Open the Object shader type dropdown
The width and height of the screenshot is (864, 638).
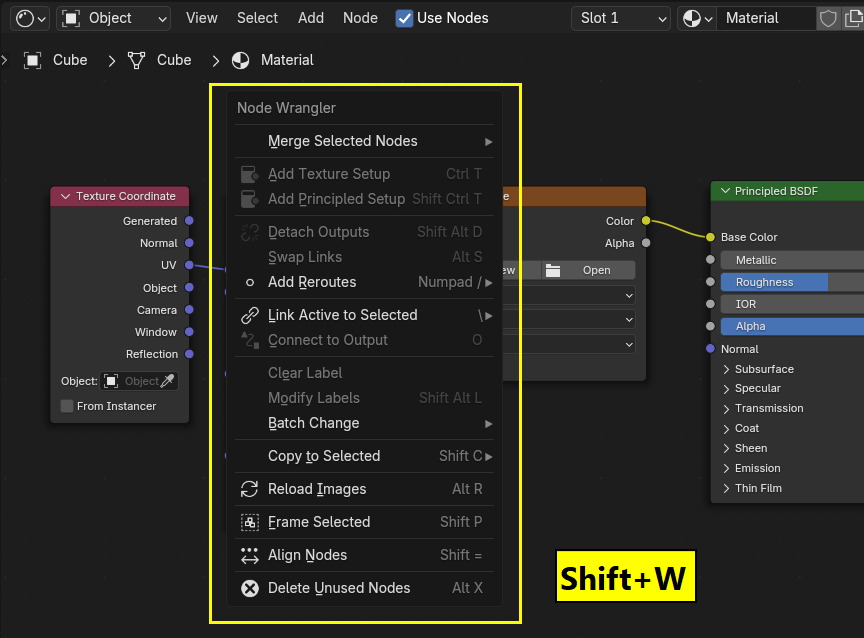tap(114, 18)
